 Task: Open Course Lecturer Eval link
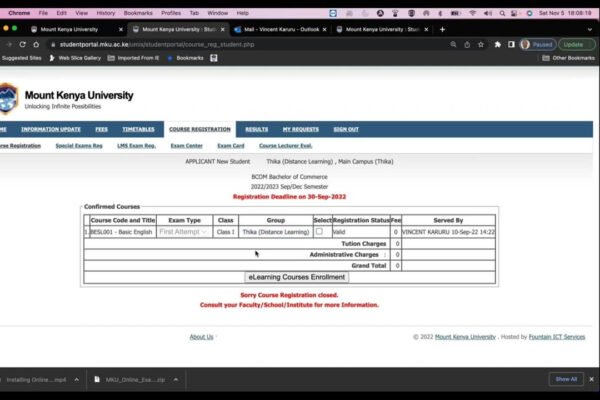[285, 146]
